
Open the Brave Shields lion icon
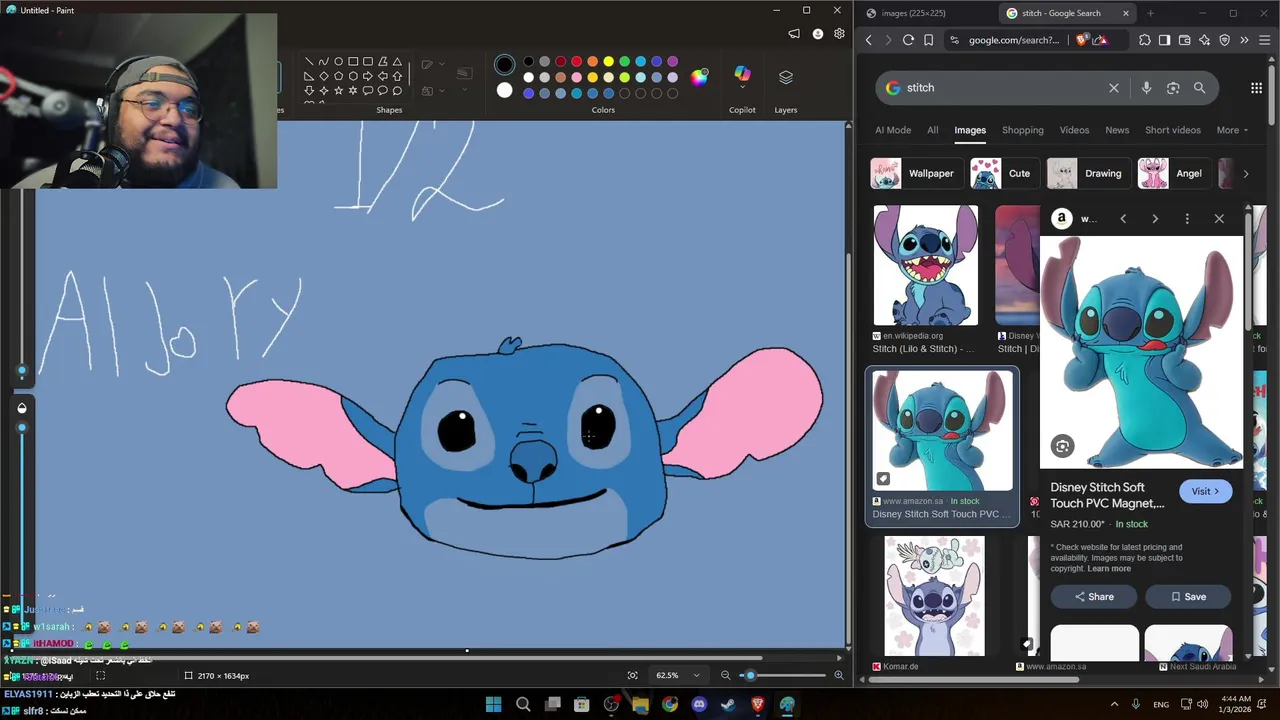1082,40
